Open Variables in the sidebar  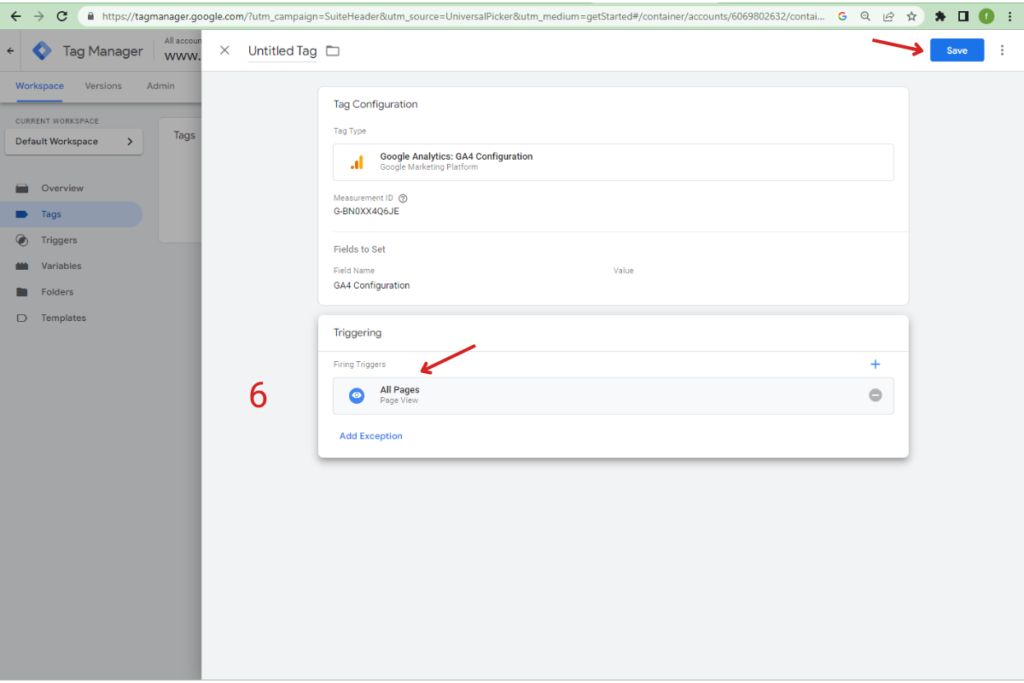pyautogui.click(x=61, y=266)
